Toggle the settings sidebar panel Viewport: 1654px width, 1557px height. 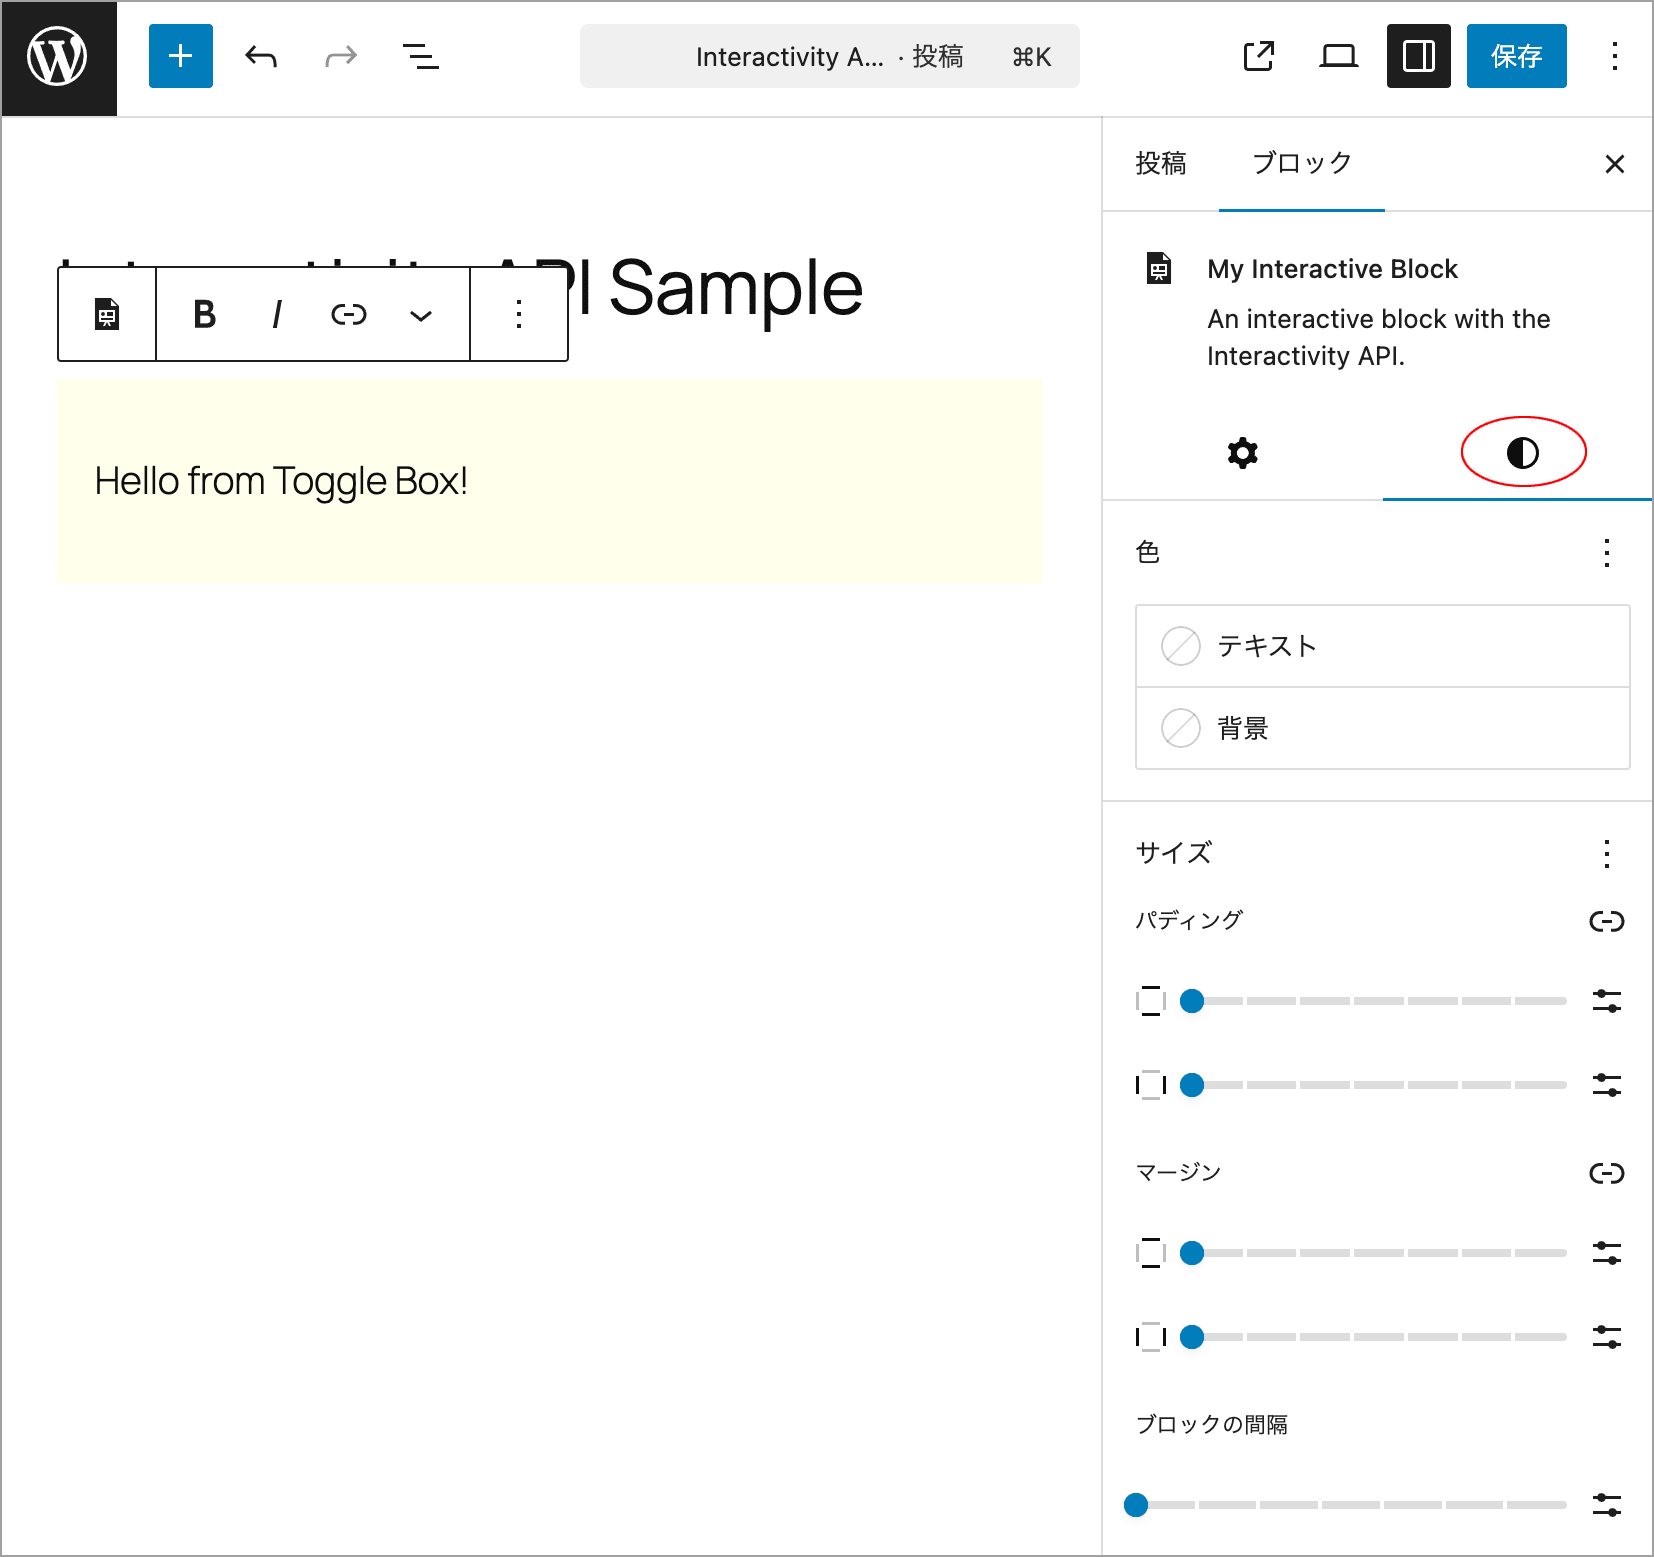pos(1419,56)
